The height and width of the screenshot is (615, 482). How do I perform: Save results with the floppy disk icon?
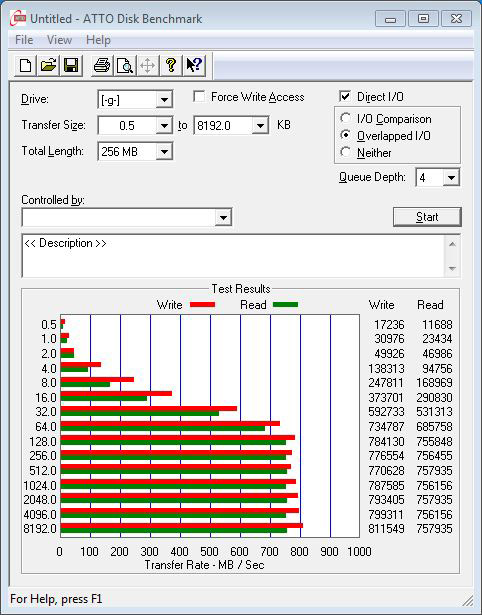71,65
